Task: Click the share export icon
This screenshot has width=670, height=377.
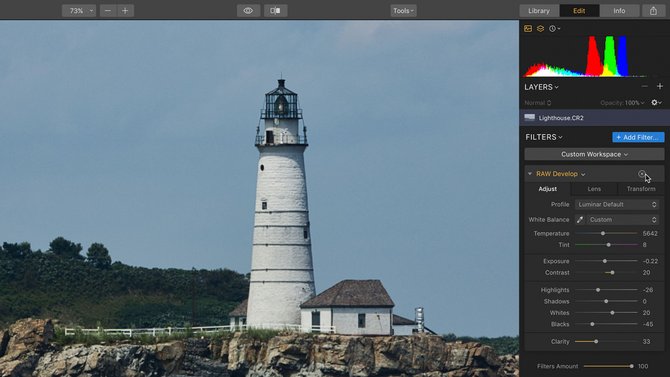Action: tap(653, 11)
